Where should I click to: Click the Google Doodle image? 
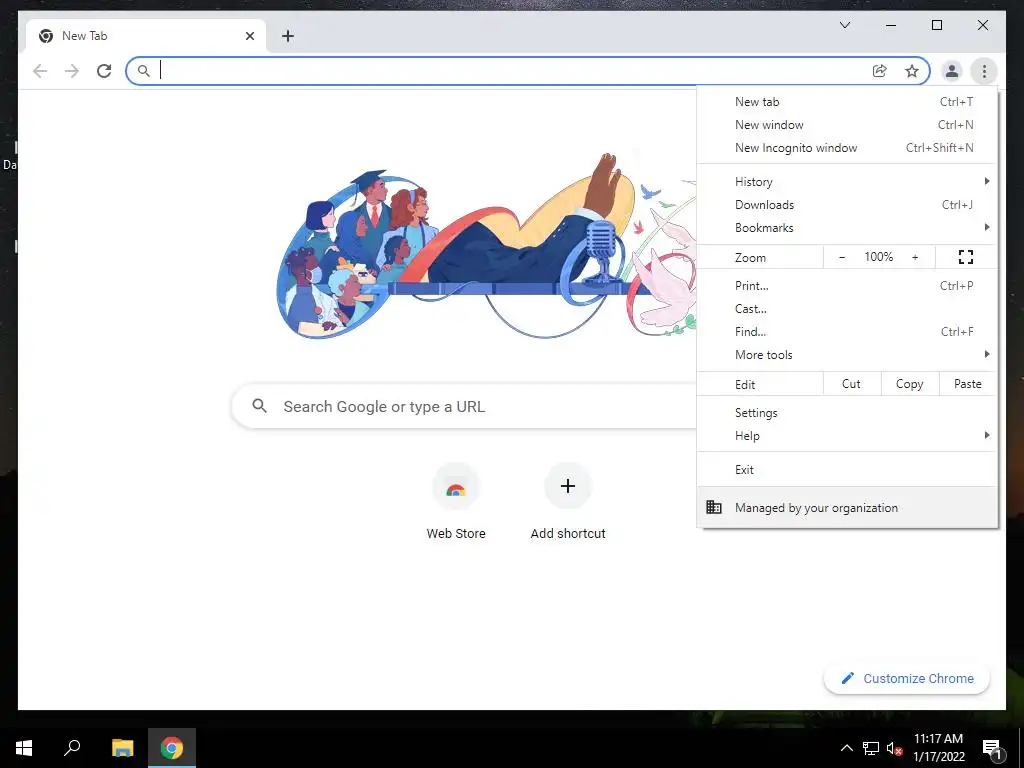click(487, 247)
